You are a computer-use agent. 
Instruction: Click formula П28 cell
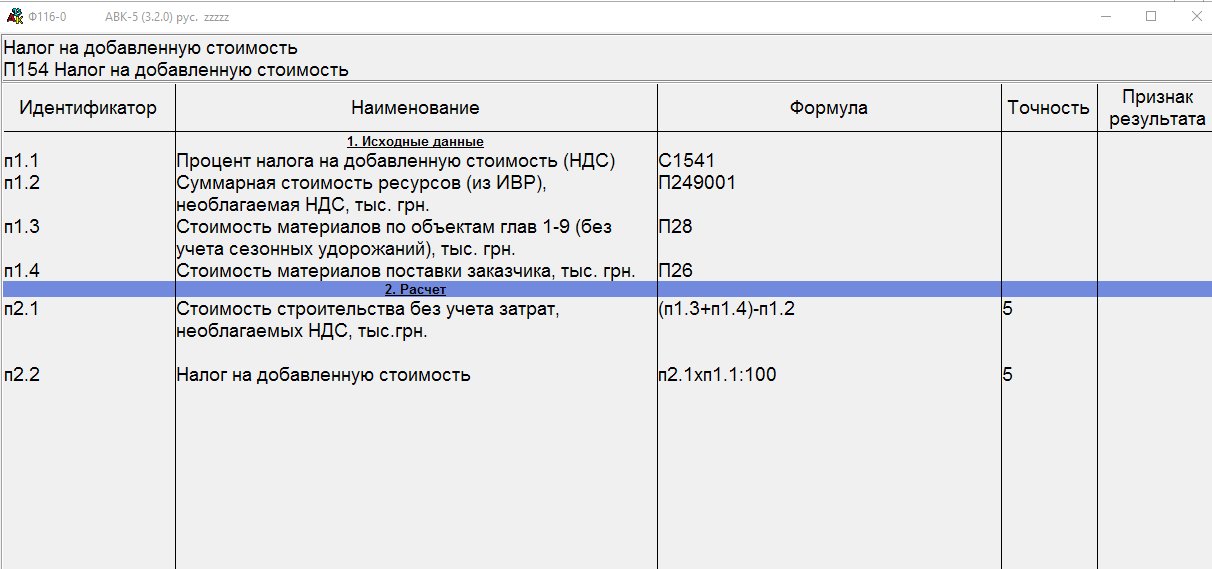pos(676,227)
